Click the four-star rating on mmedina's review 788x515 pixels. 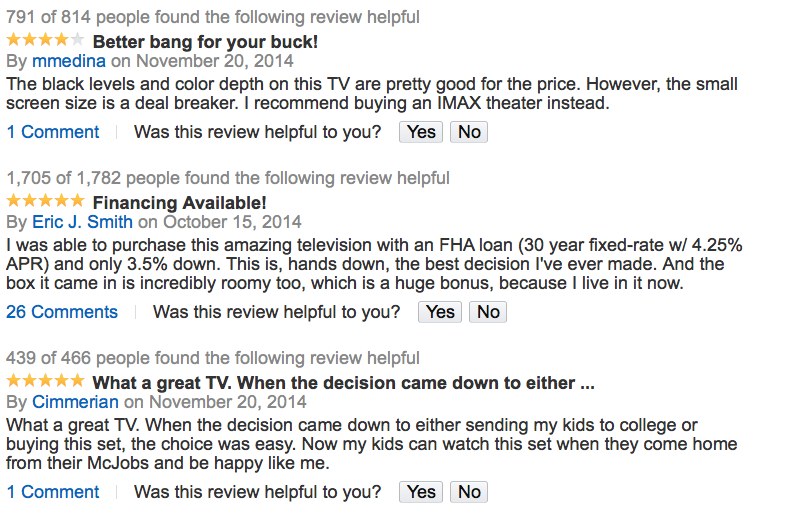pos(45,41)
